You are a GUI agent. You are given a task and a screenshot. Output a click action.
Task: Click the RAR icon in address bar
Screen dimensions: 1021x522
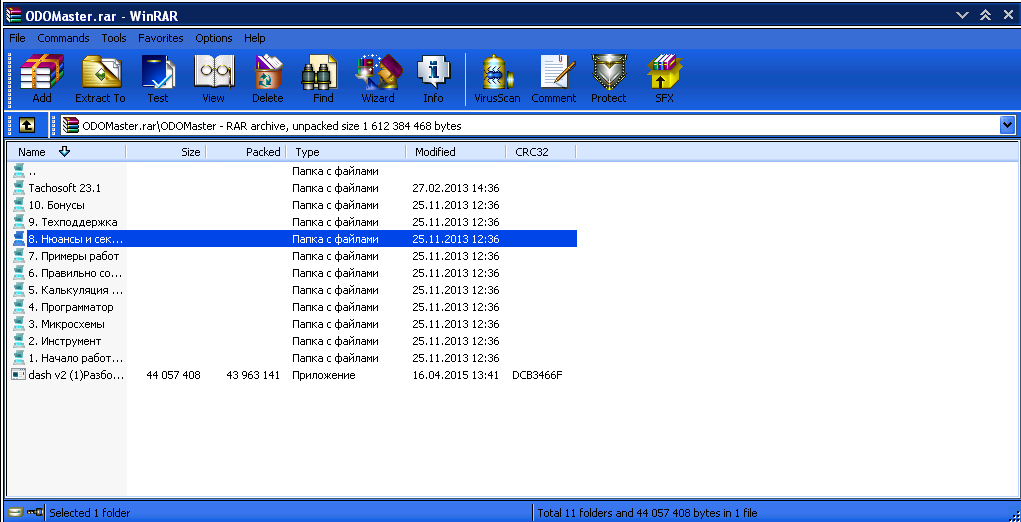click(70, 126)
